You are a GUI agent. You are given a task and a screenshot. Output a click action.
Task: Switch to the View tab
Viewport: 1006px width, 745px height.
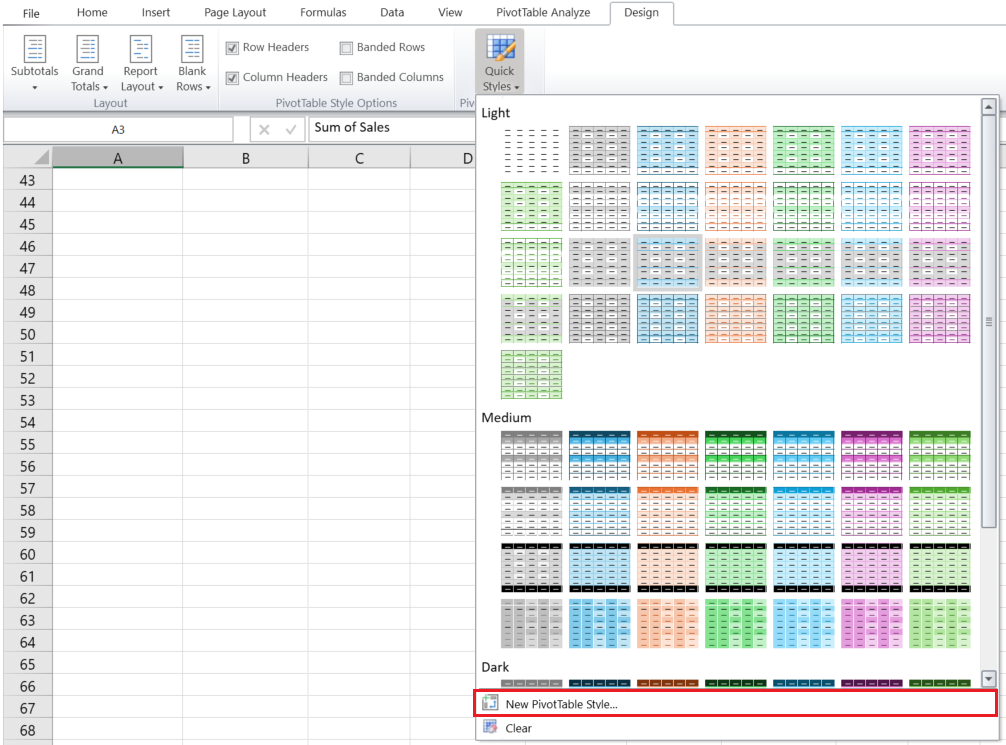450,12
